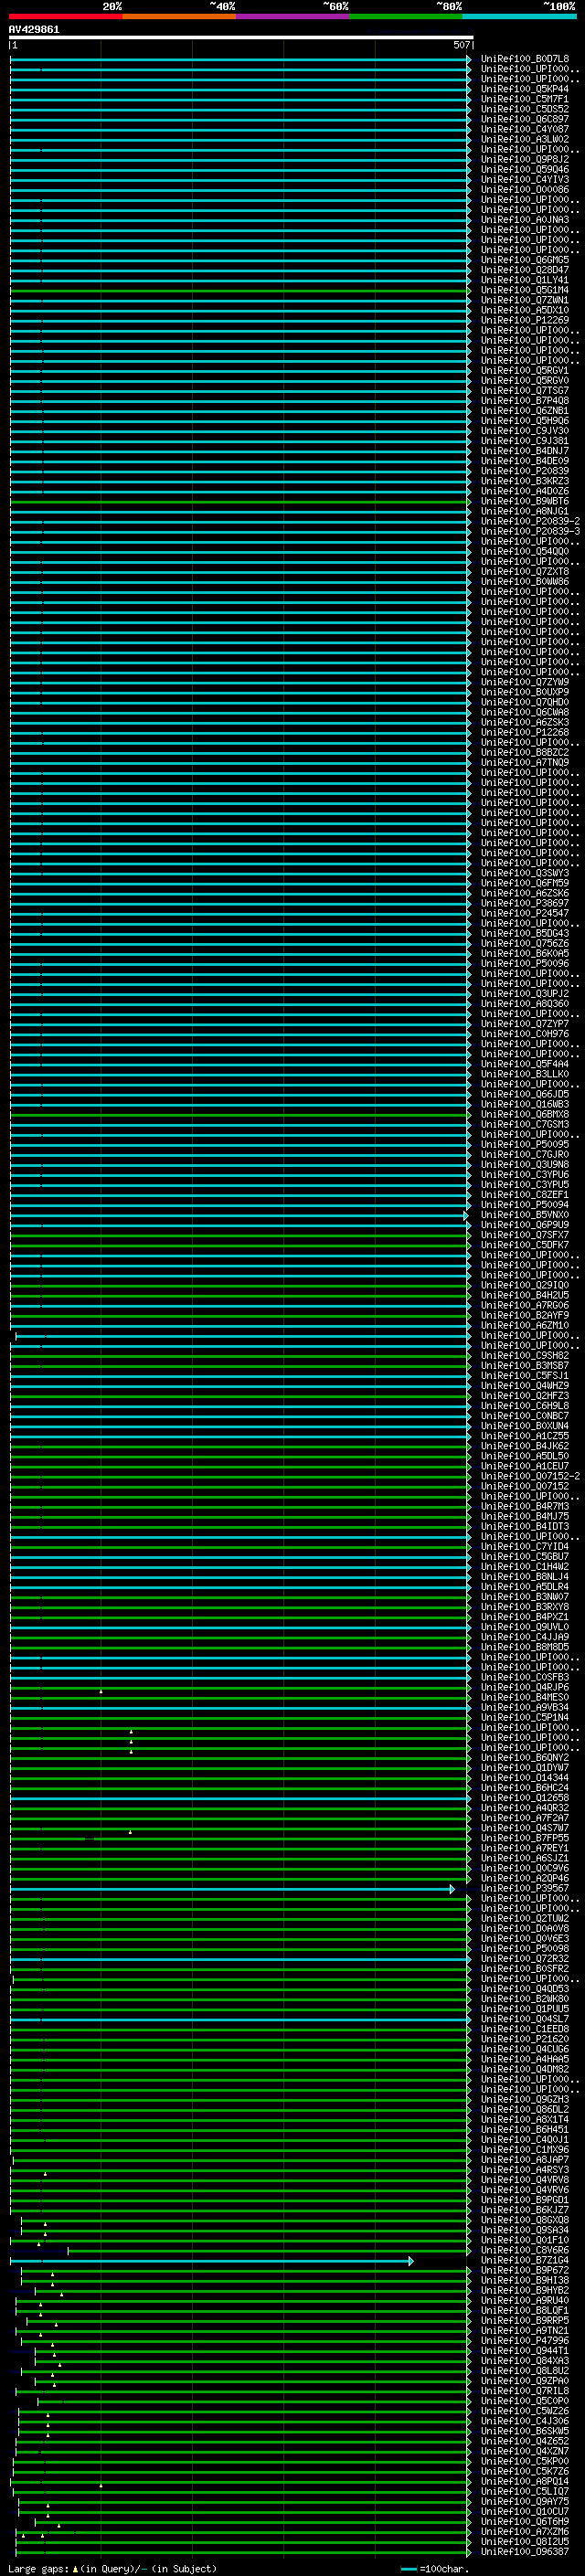585x2576 pixels.
Task: Select hit UniRef100_Q9UVL0
Action: pyautogui.click(x=524, y=1627)
